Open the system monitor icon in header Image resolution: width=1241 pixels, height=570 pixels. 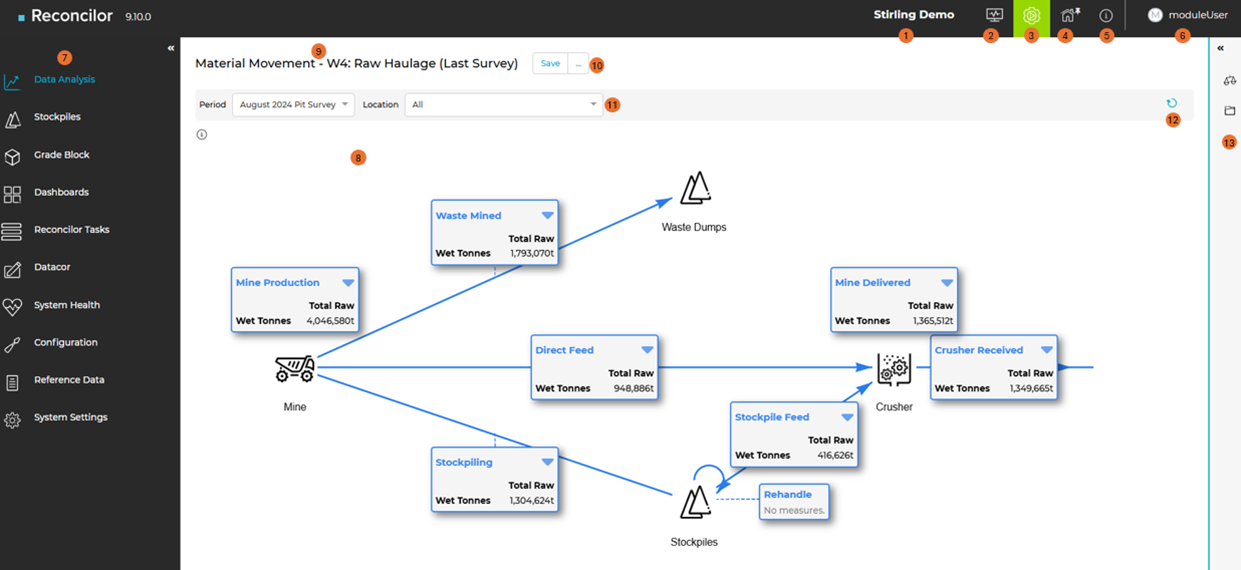994,15
